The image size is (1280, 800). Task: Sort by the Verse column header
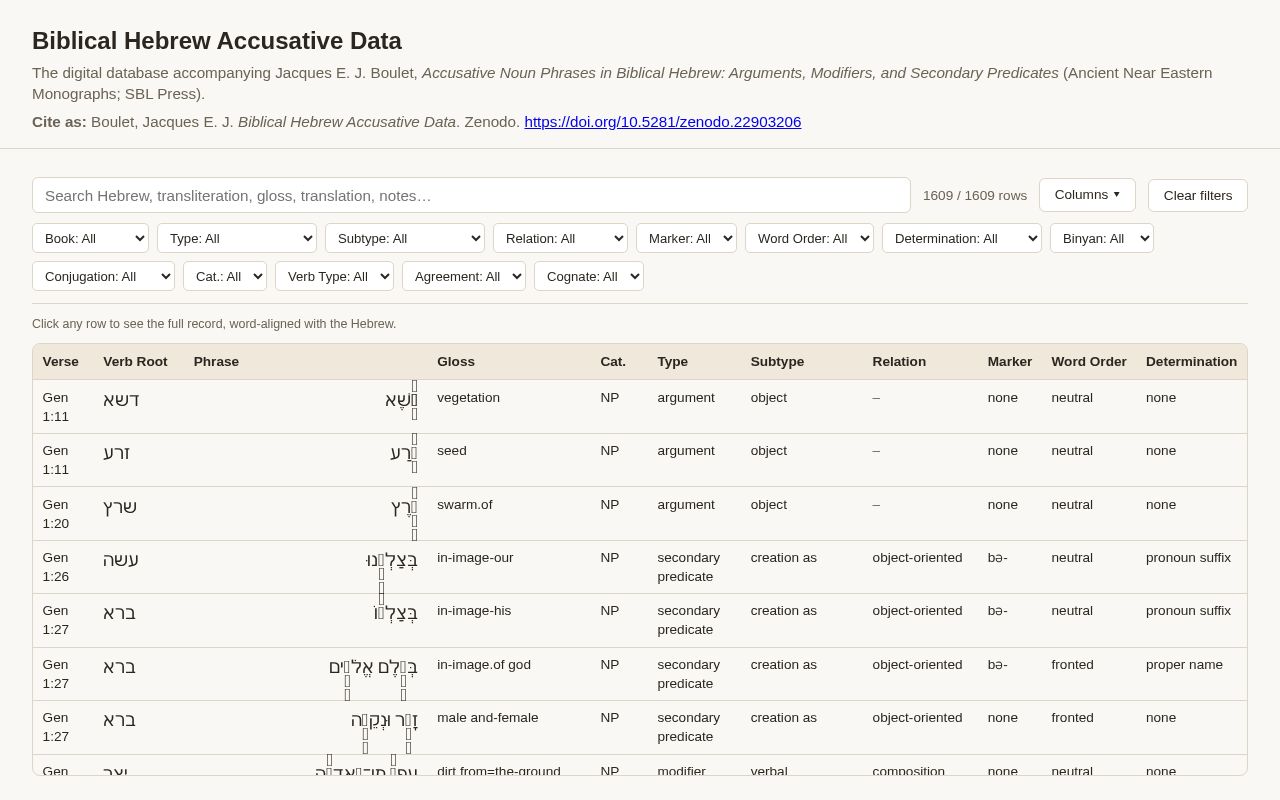[x=61, y=362]
